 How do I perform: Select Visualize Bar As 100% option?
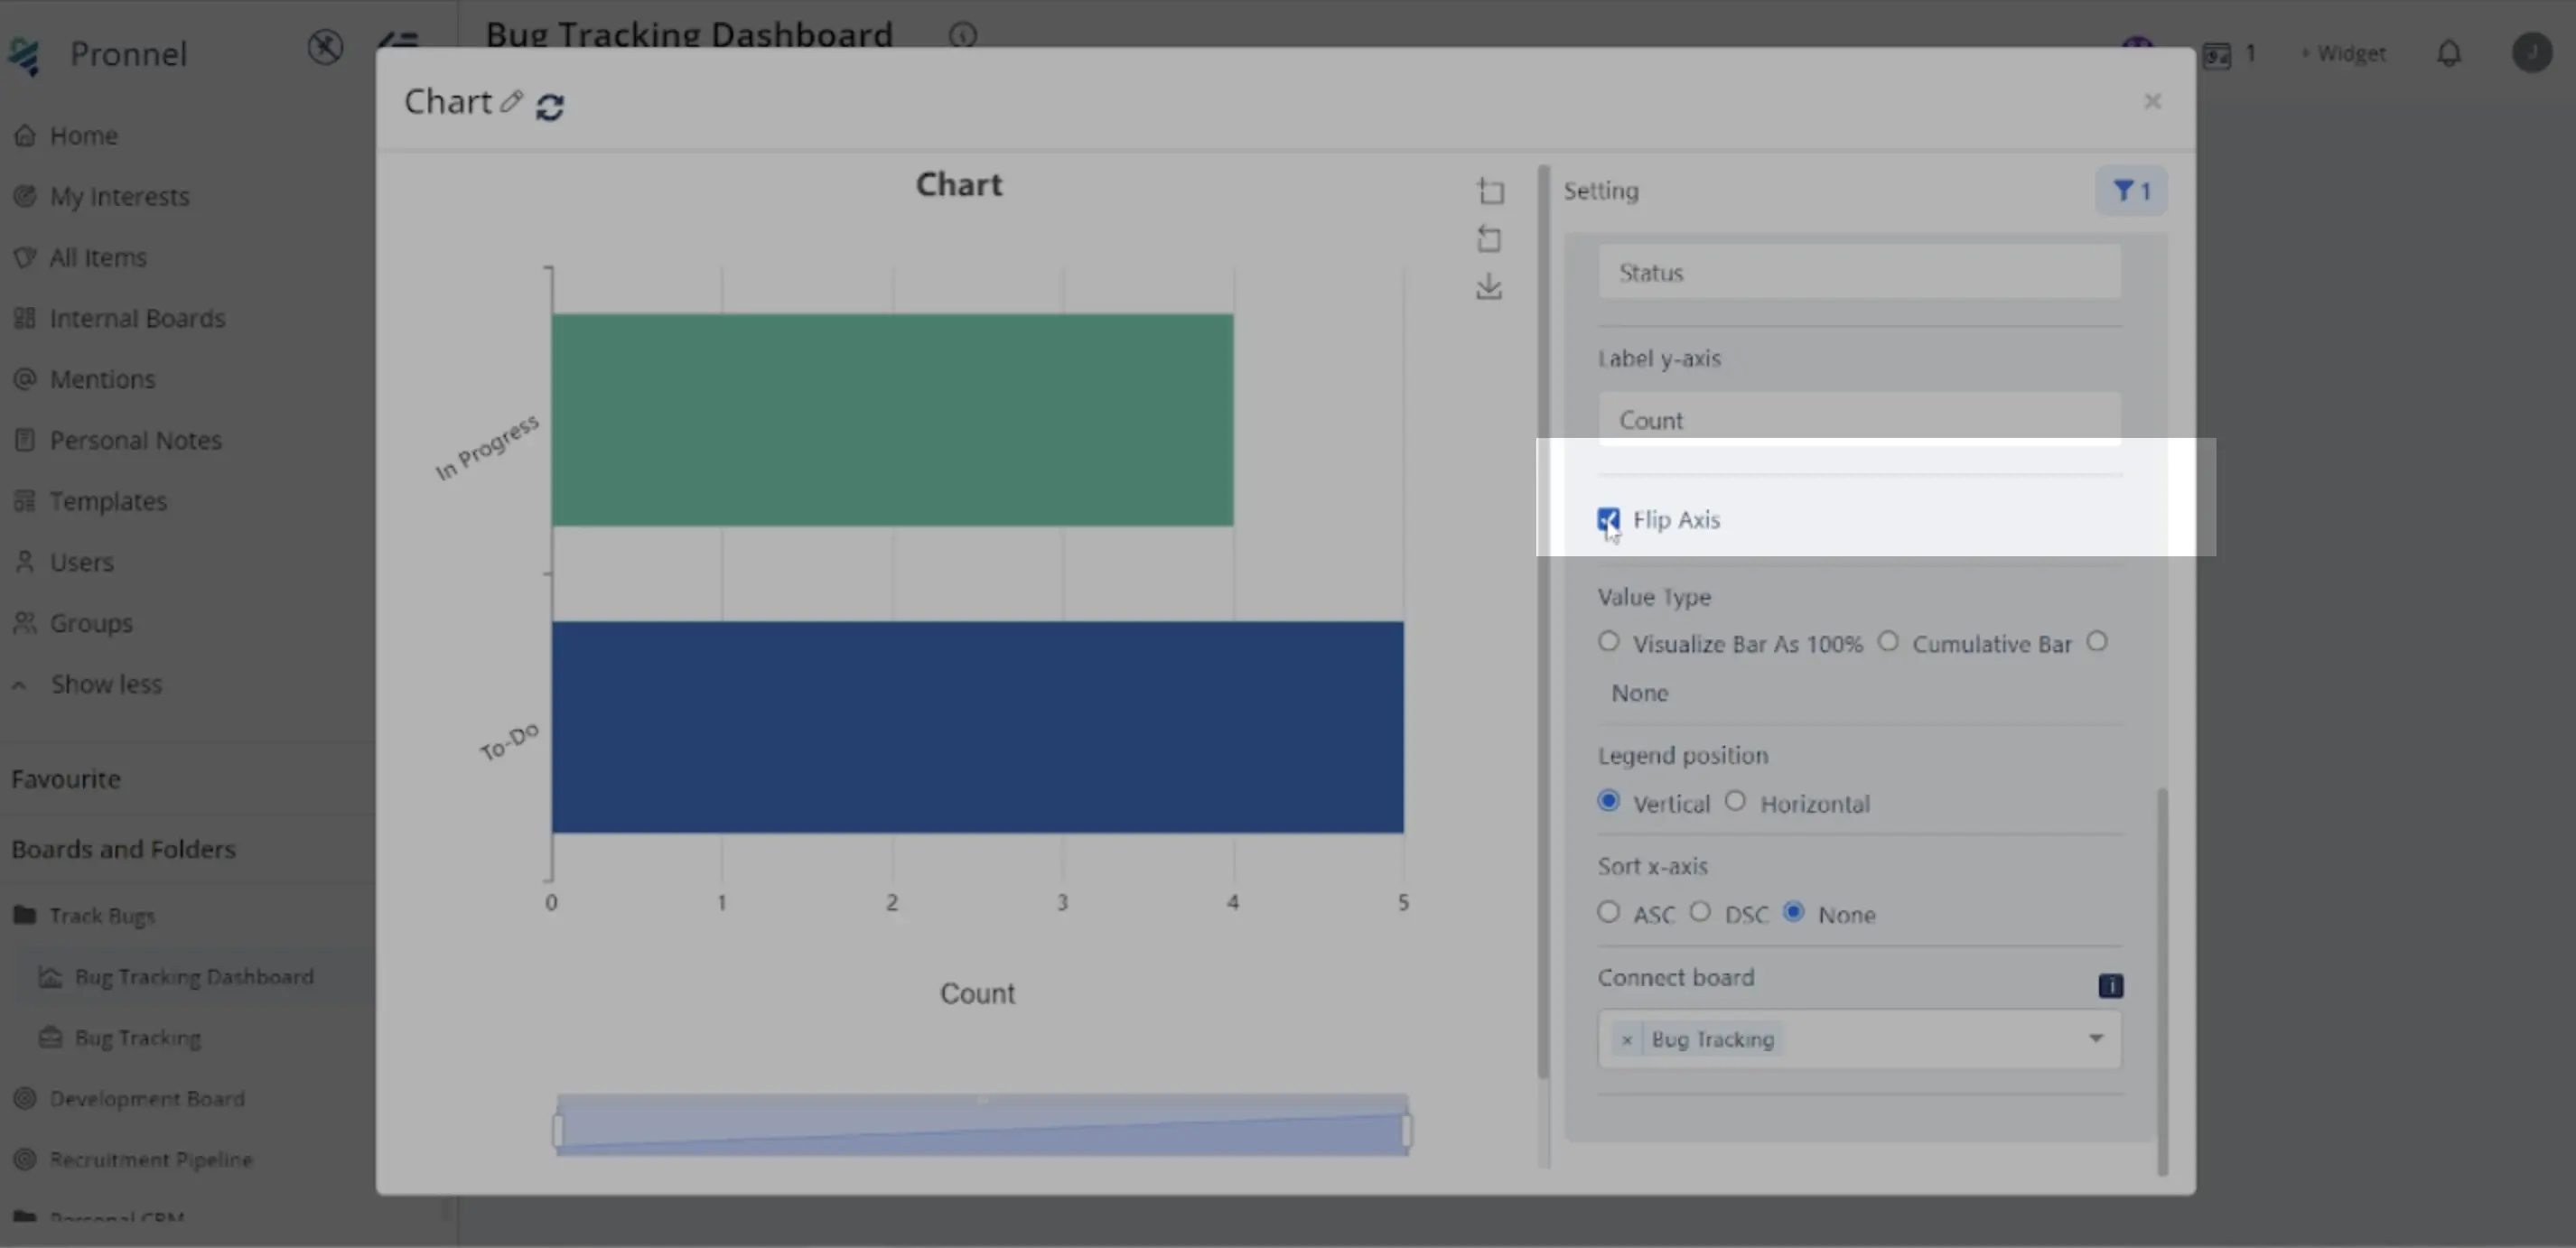pyautogui.click(x=1608, y=641)
